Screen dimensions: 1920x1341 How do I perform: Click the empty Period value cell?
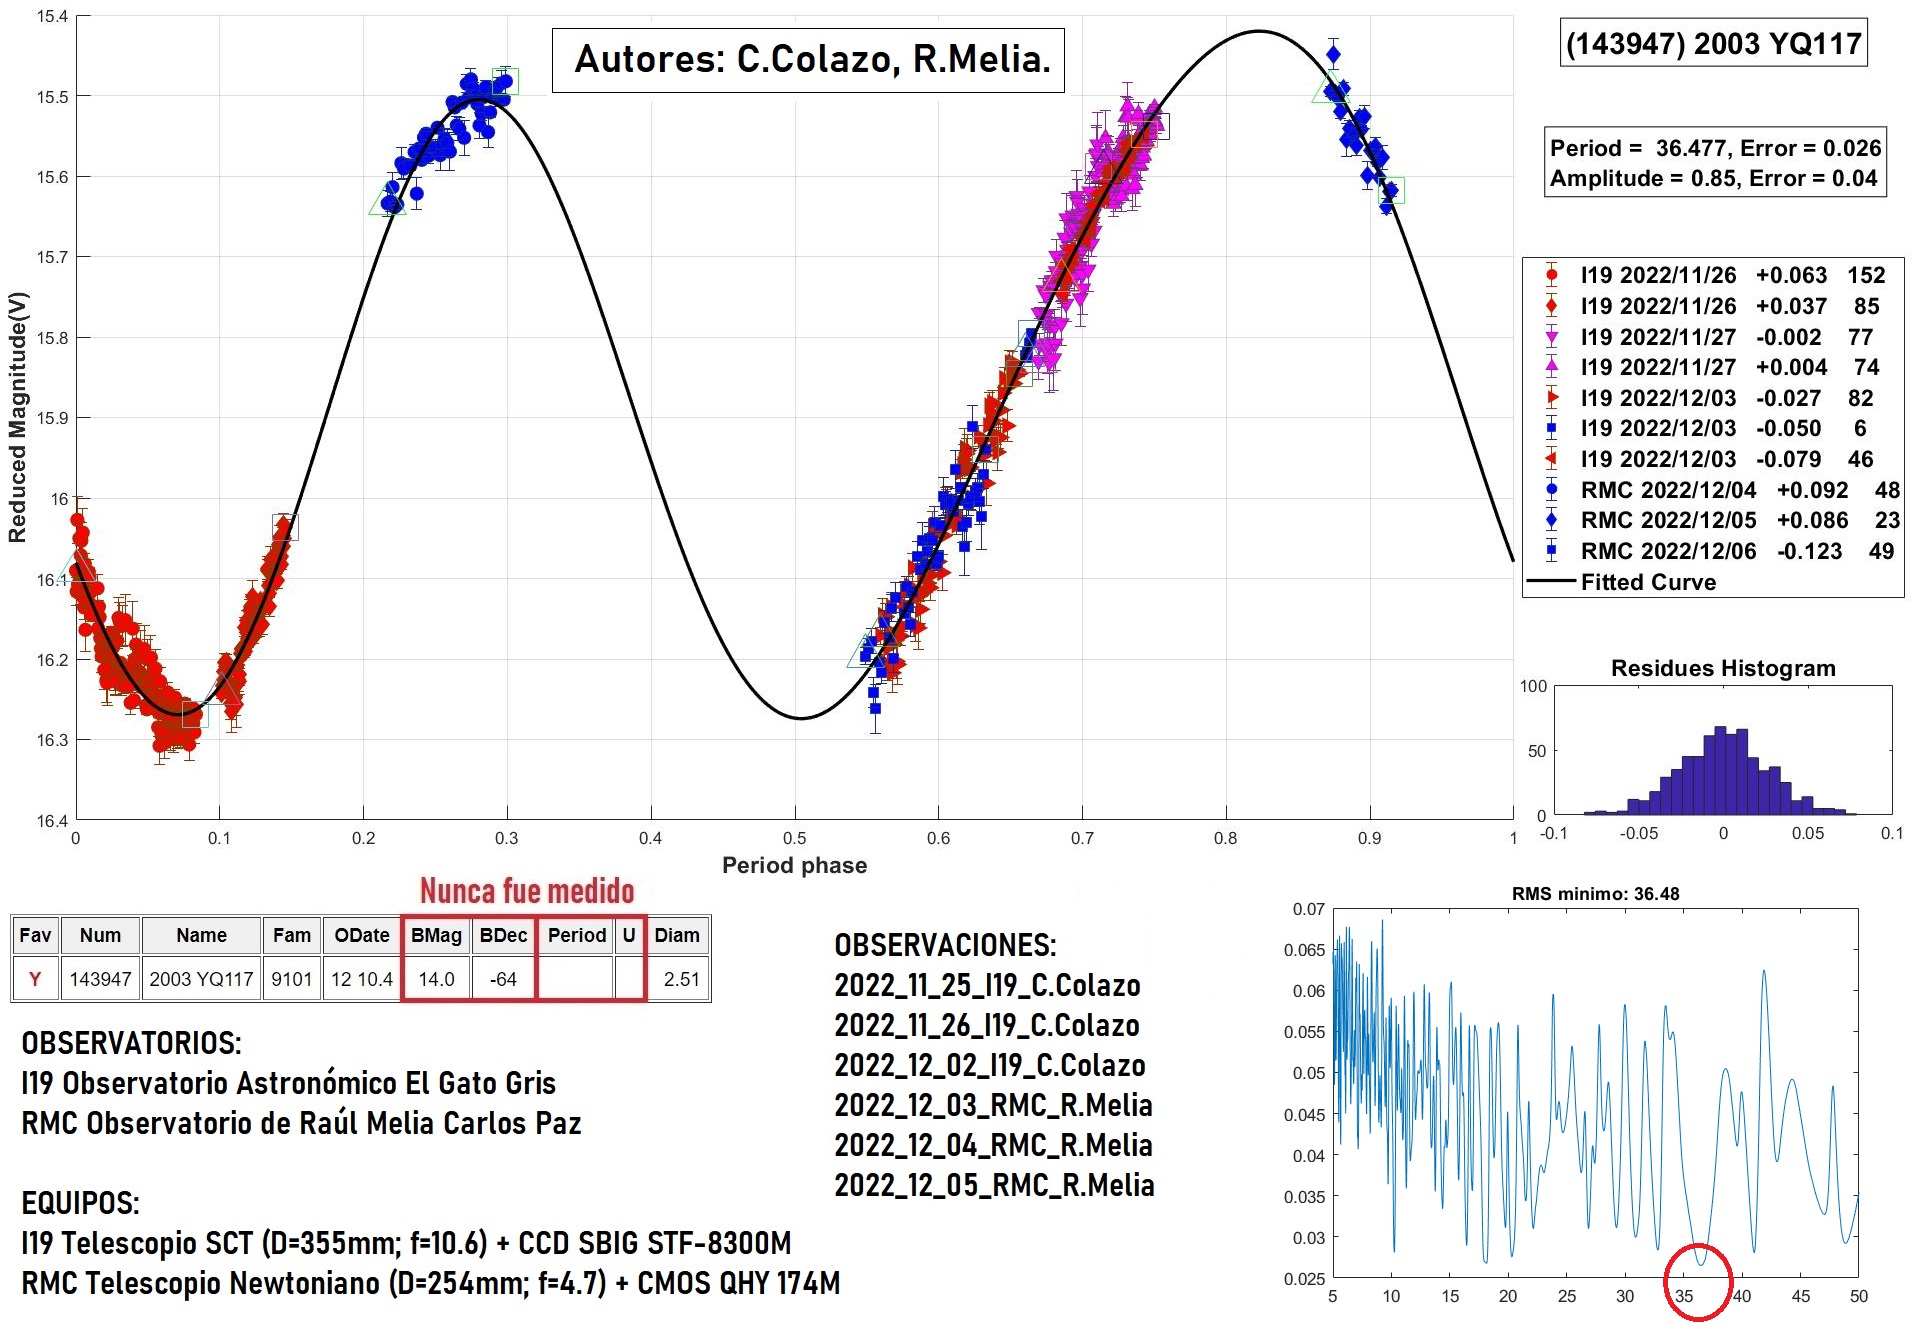[x=576, y=979]
